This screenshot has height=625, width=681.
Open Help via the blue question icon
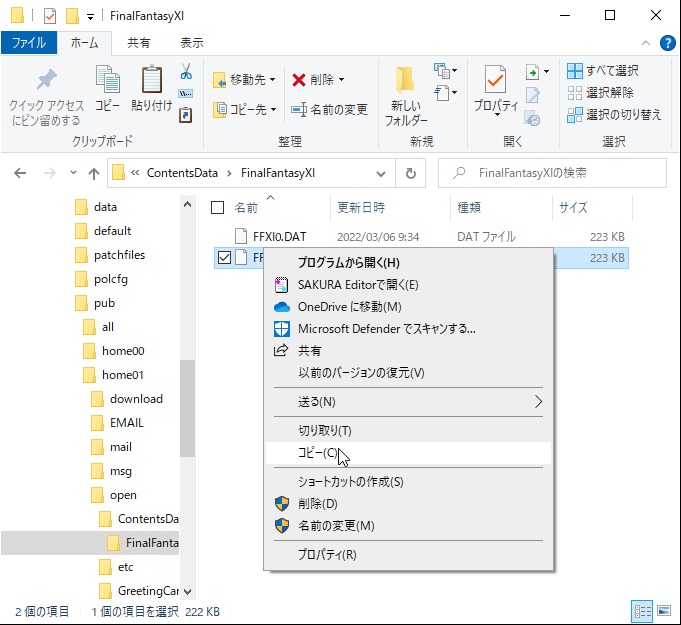(667, 43)
